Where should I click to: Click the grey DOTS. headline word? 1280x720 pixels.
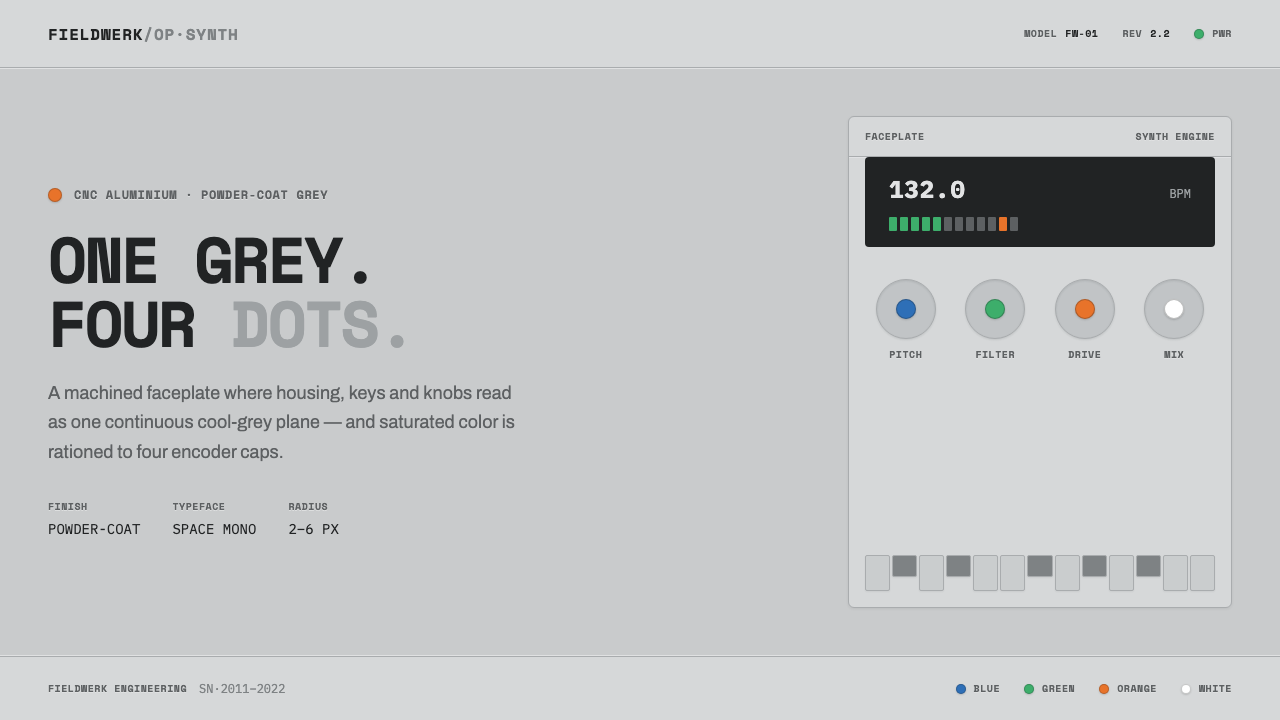pos(319,327)
